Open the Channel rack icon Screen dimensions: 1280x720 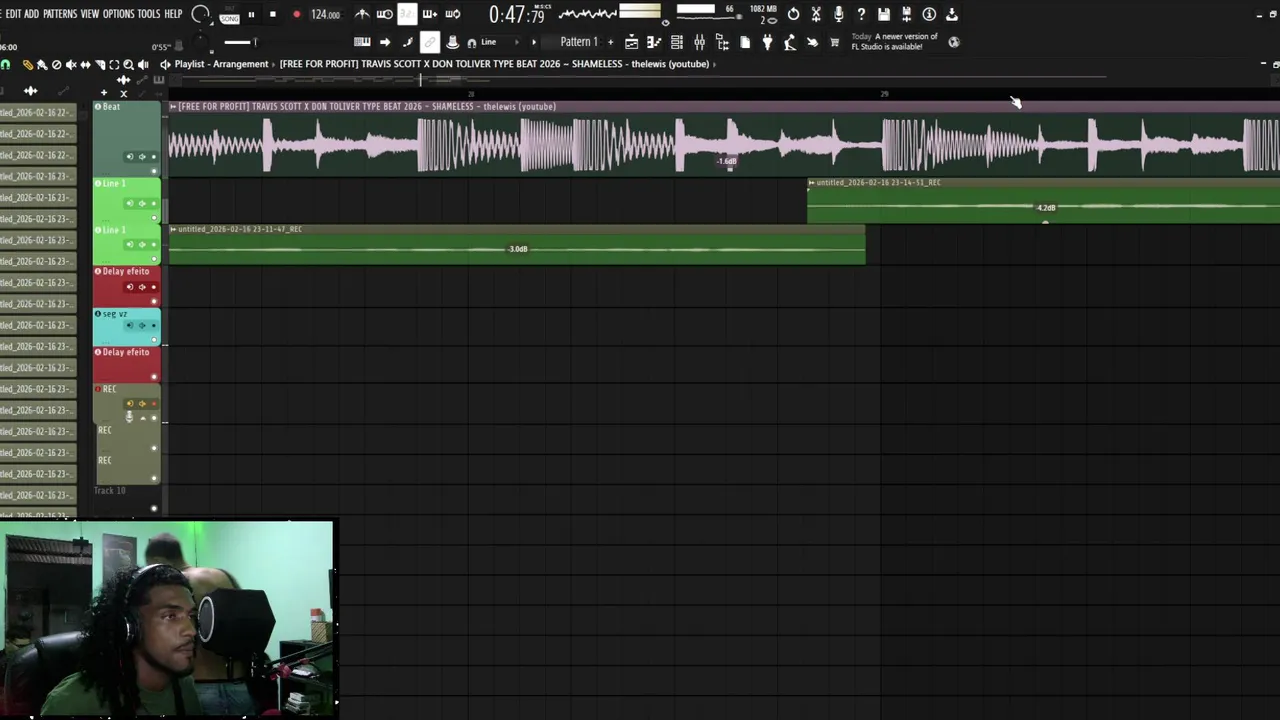tap(677, 42)
